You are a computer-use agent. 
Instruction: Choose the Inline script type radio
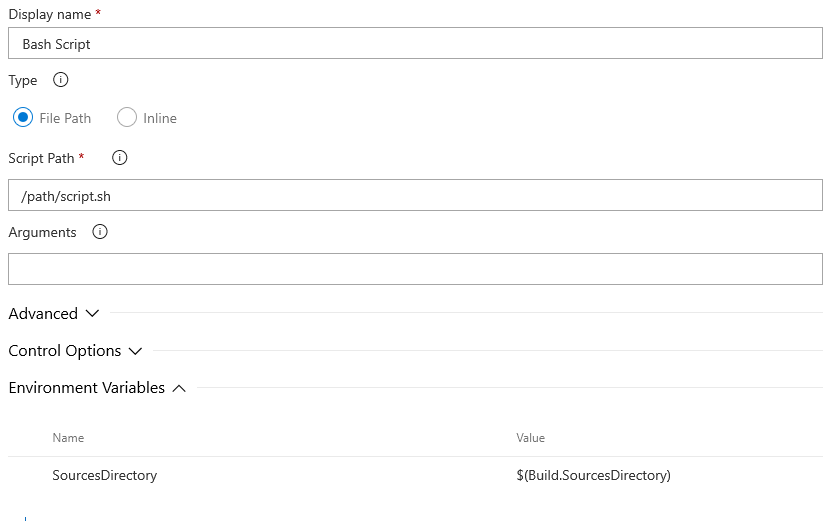(127, 117)
